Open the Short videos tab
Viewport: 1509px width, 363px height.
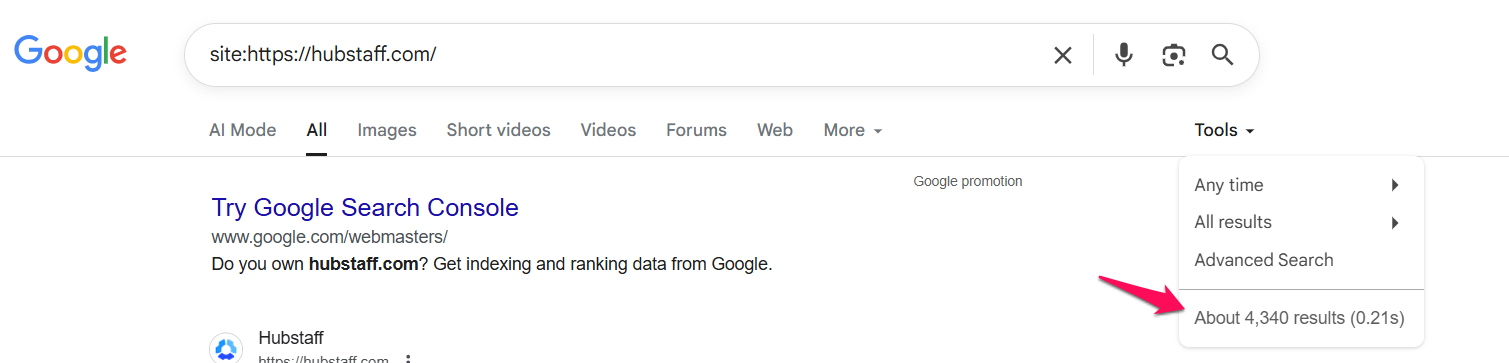pos(498,130)
